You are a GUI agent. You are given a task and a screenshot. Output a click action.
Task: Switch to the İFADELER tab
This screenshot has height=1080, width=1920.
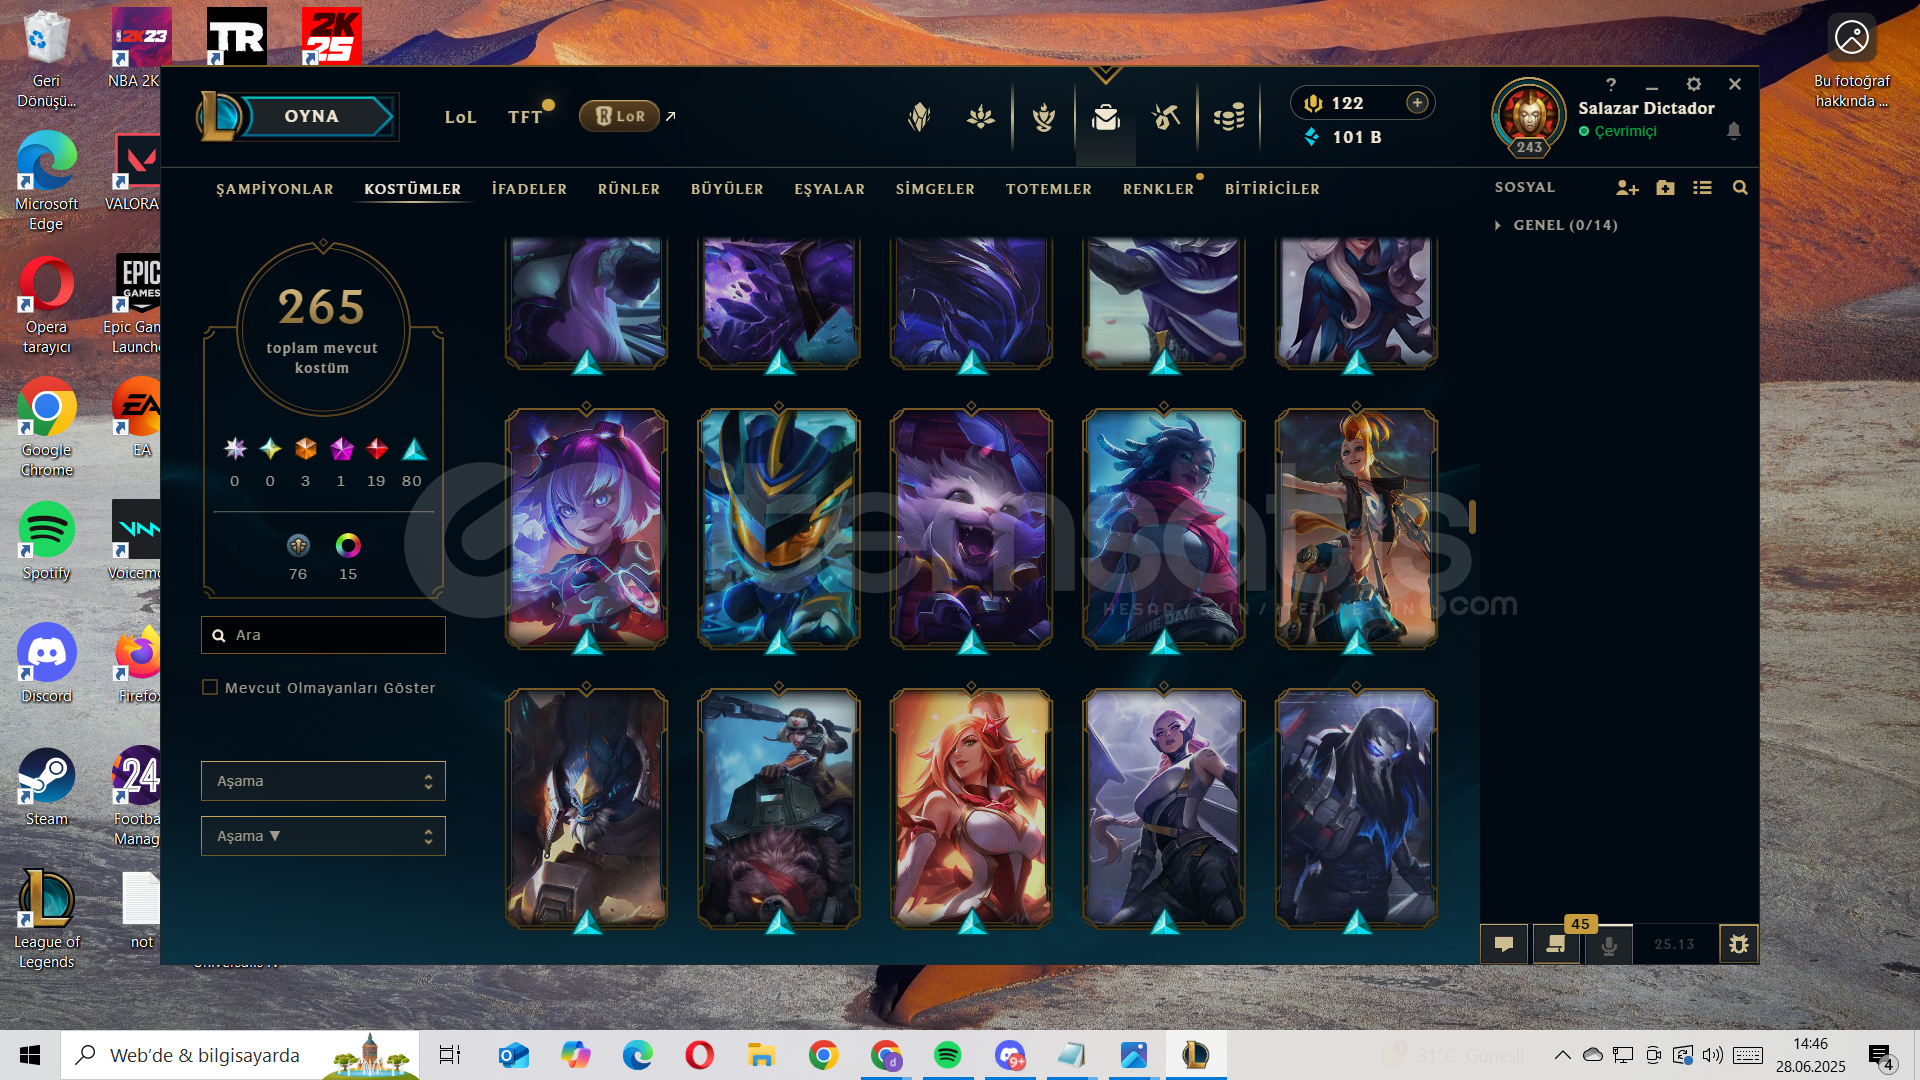[x=529, y=189]
